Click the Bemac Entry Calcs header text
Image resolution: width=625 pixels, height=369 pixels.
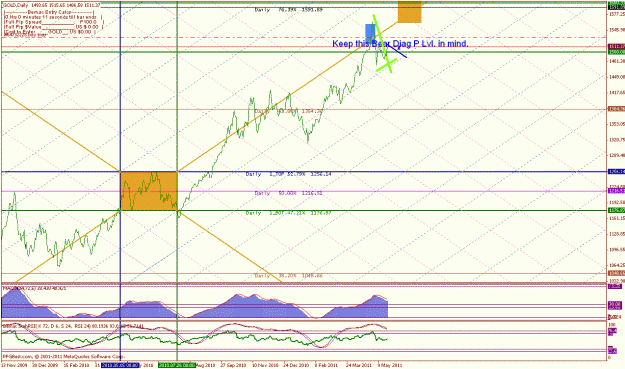point(49,12)
